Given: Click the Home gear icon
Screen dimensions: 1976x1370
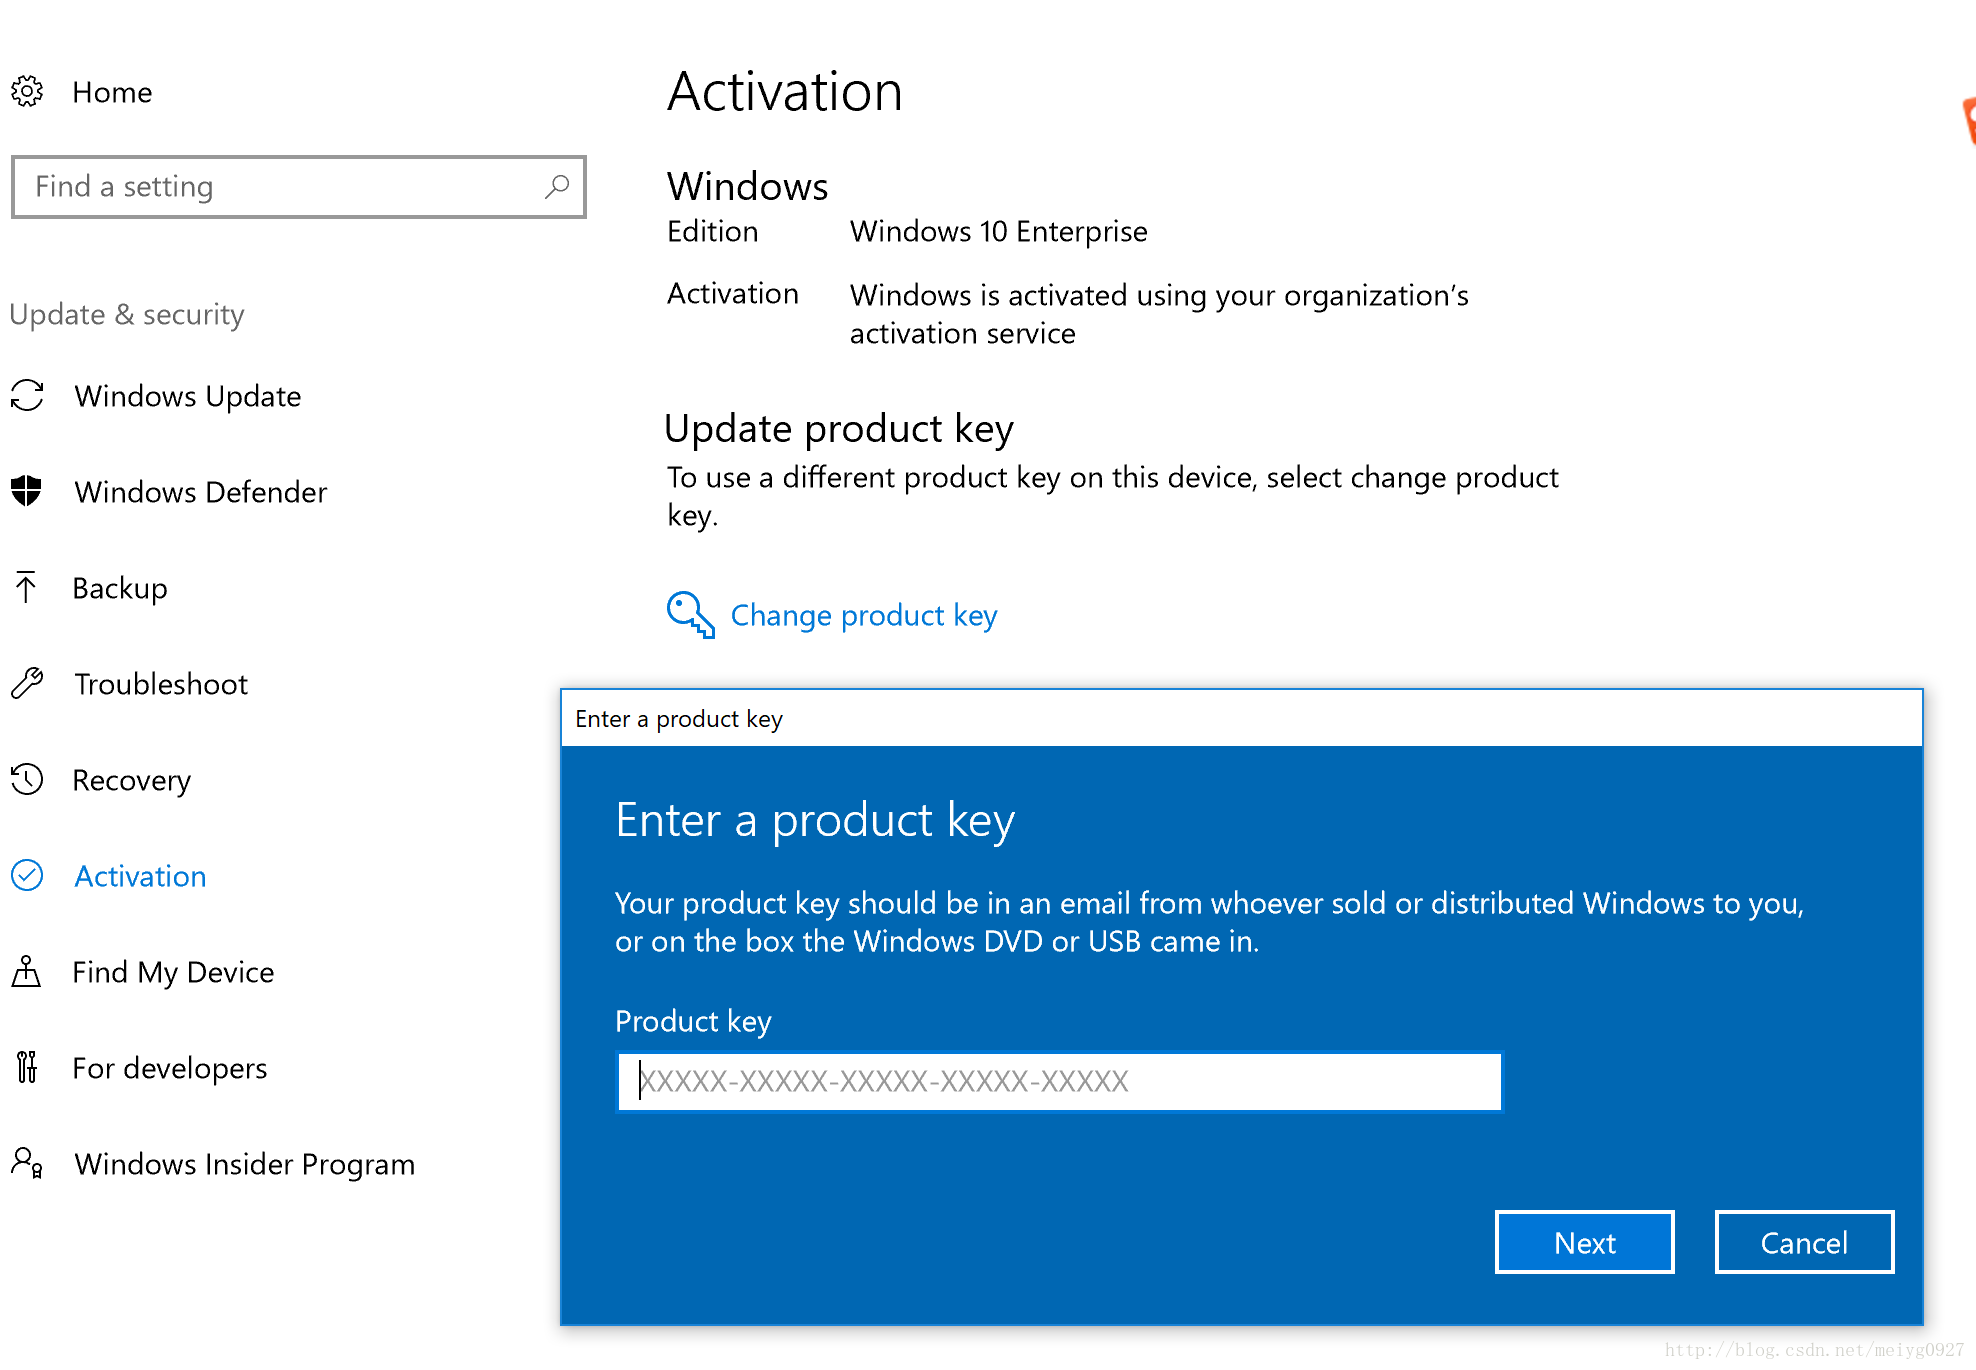Looking at the screenshot, I should pos(27,92).
